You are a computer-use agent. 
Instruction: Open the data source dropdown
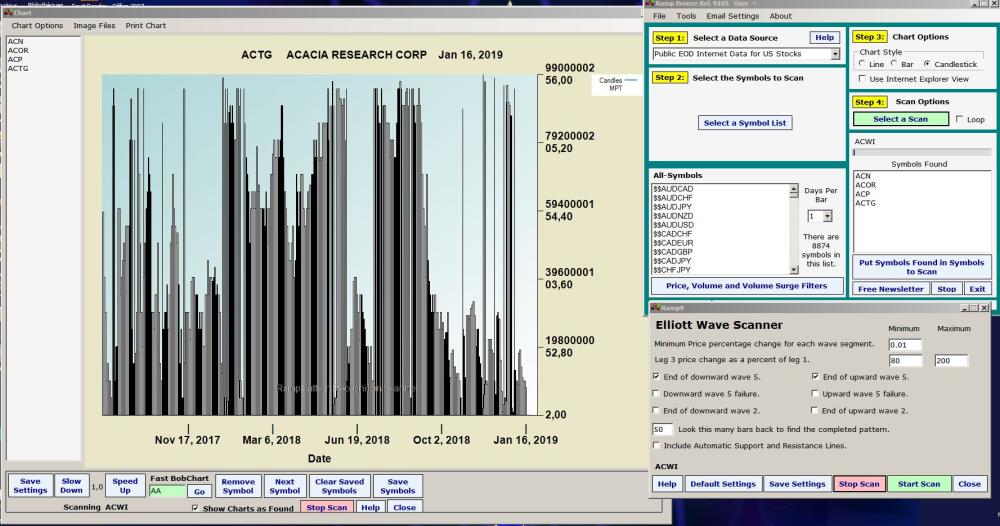[x=835, y=54]
